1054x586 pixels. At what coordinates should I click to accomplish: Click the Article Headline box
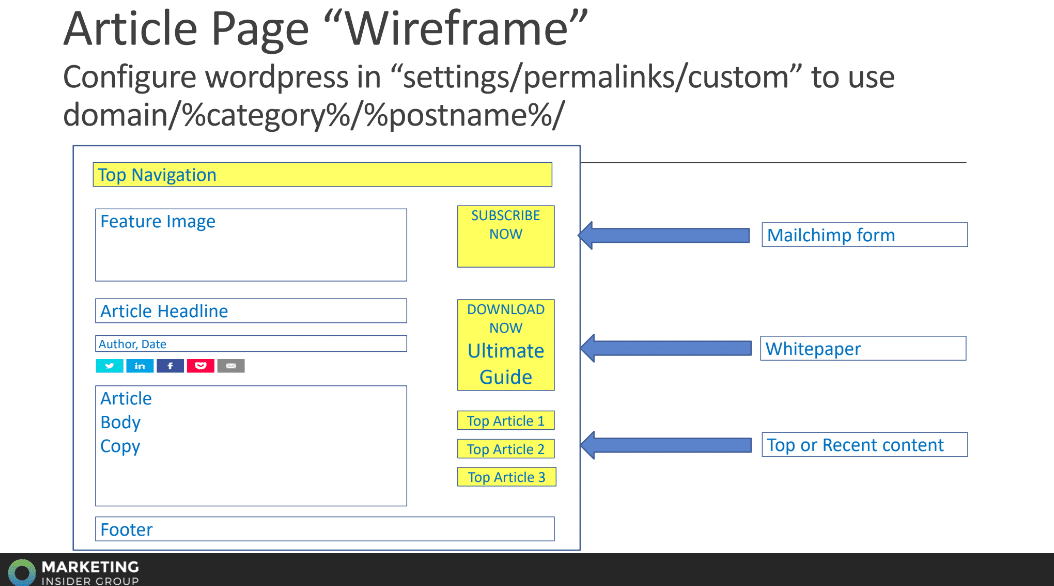point(251,311)
